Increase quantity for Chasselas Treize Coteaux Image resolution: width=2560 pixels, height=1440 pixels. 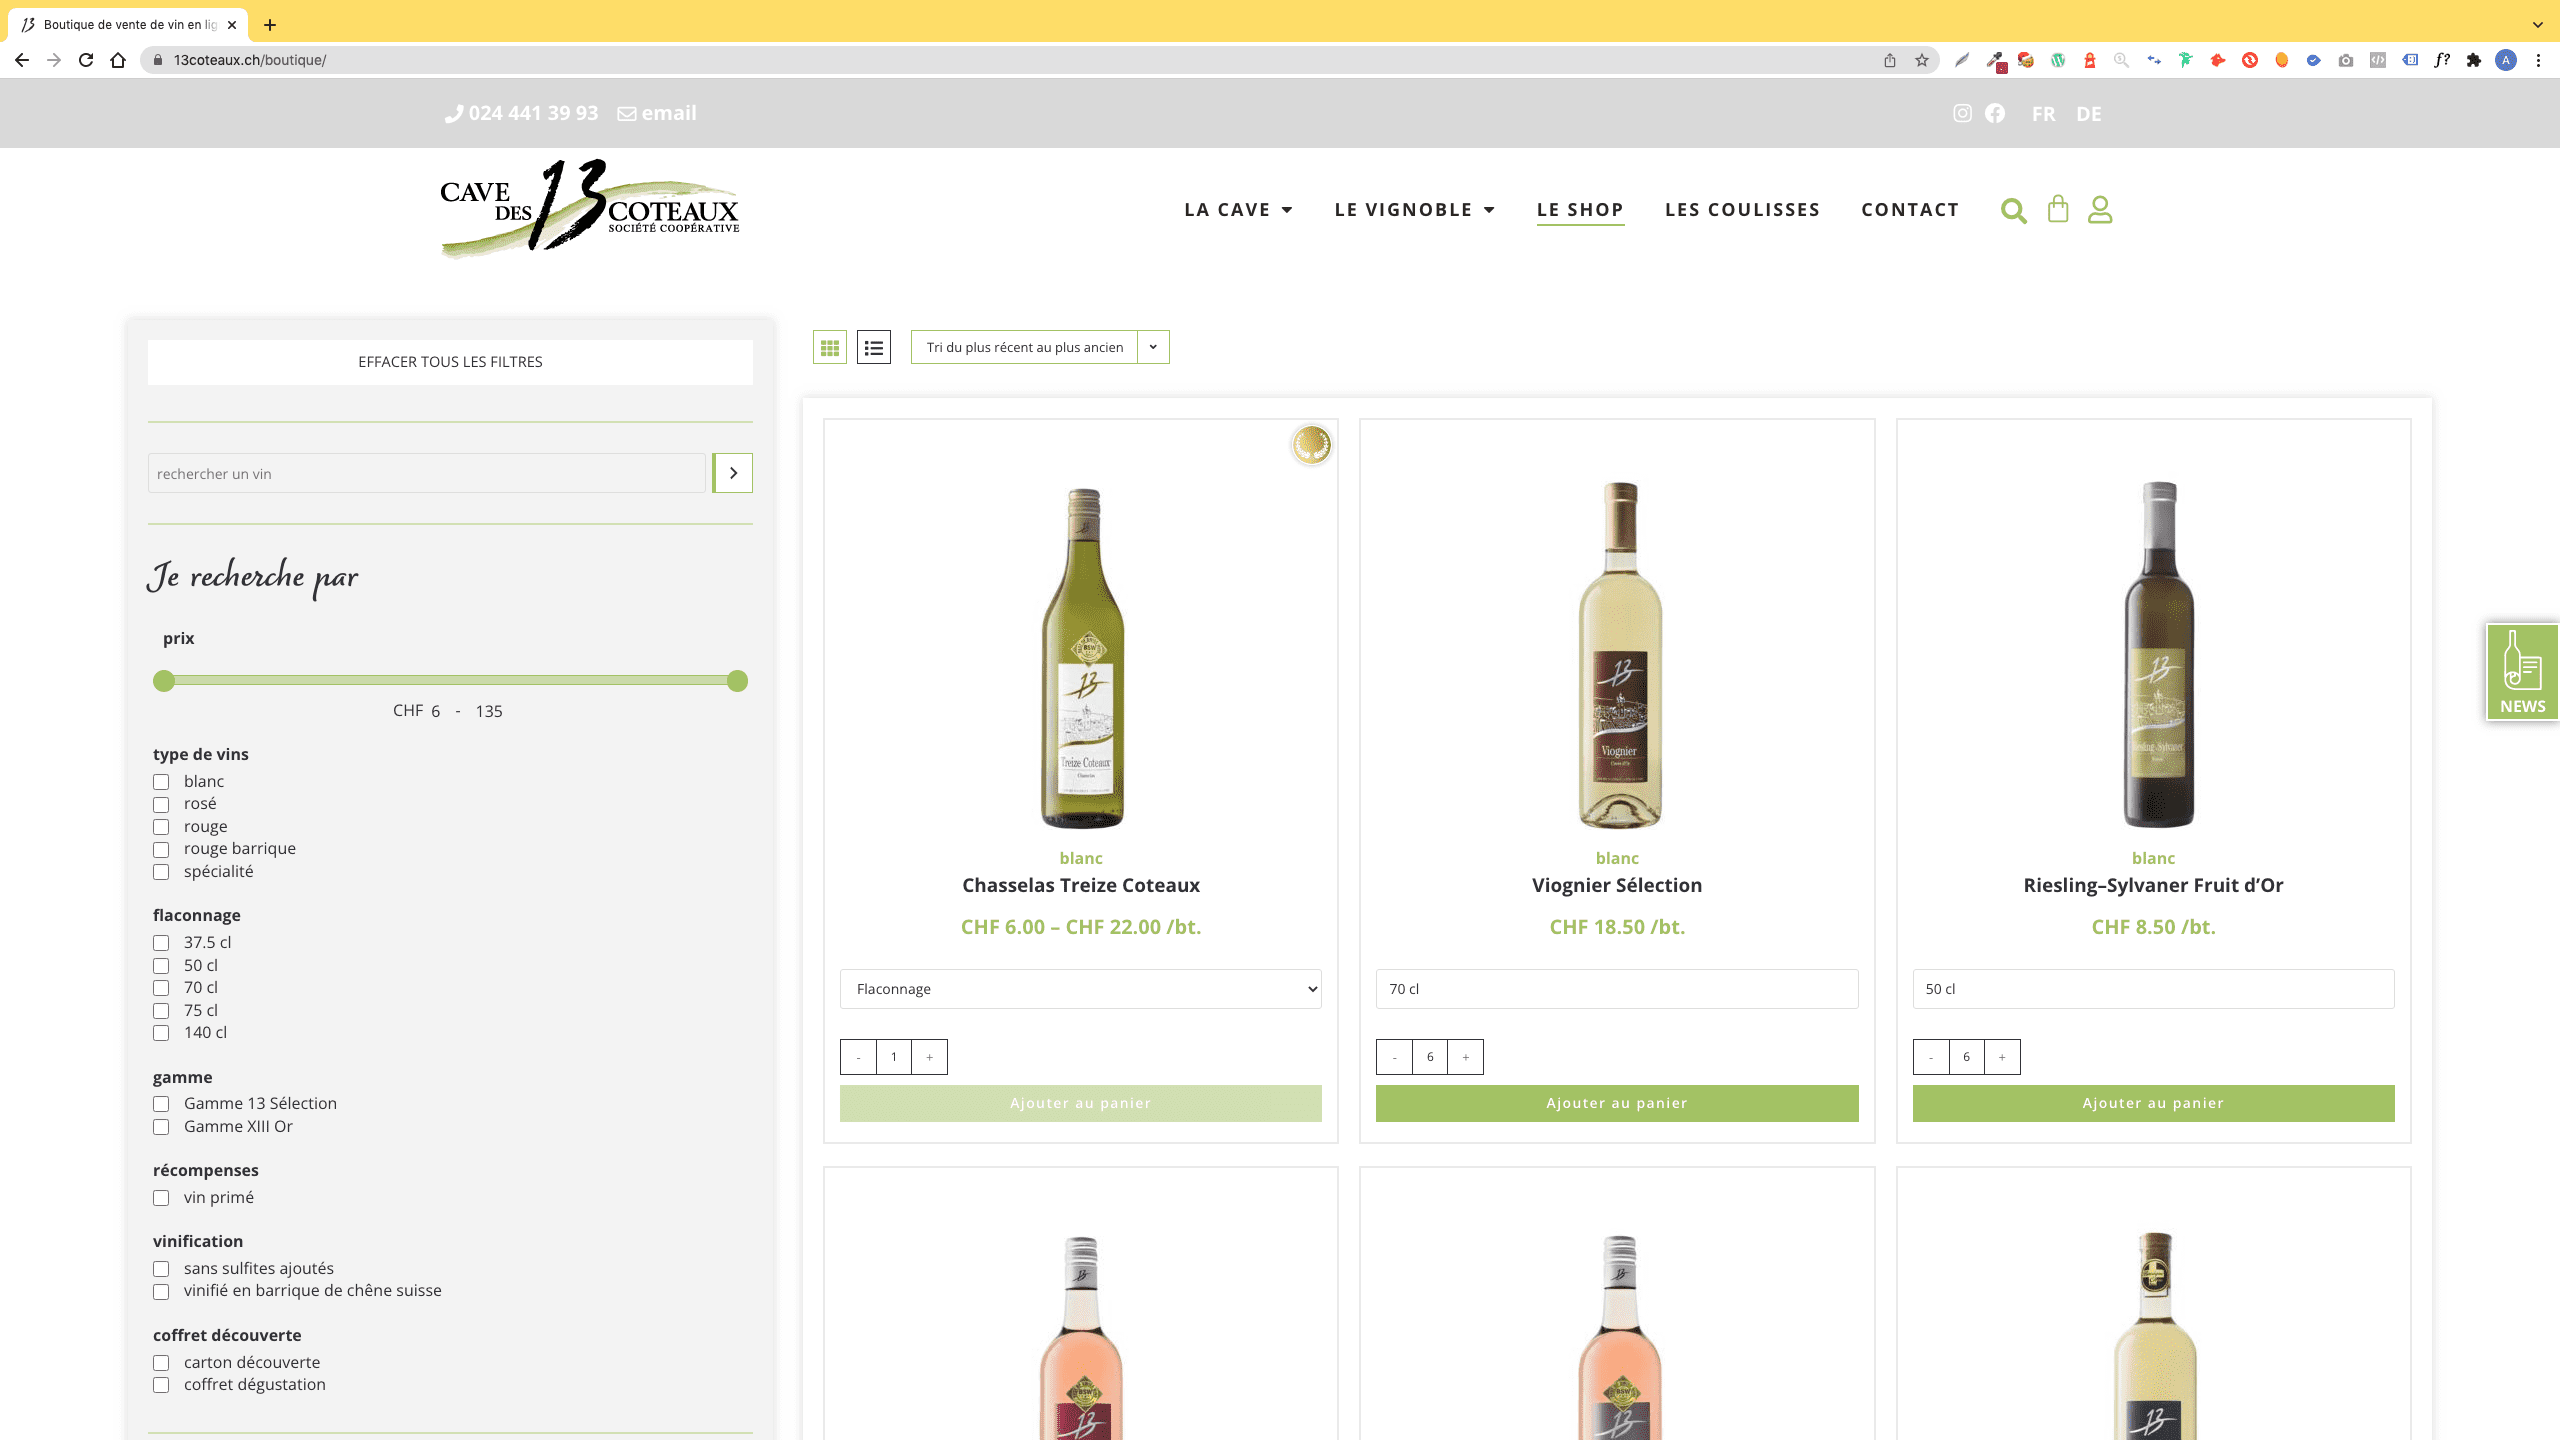(929, 1057)
